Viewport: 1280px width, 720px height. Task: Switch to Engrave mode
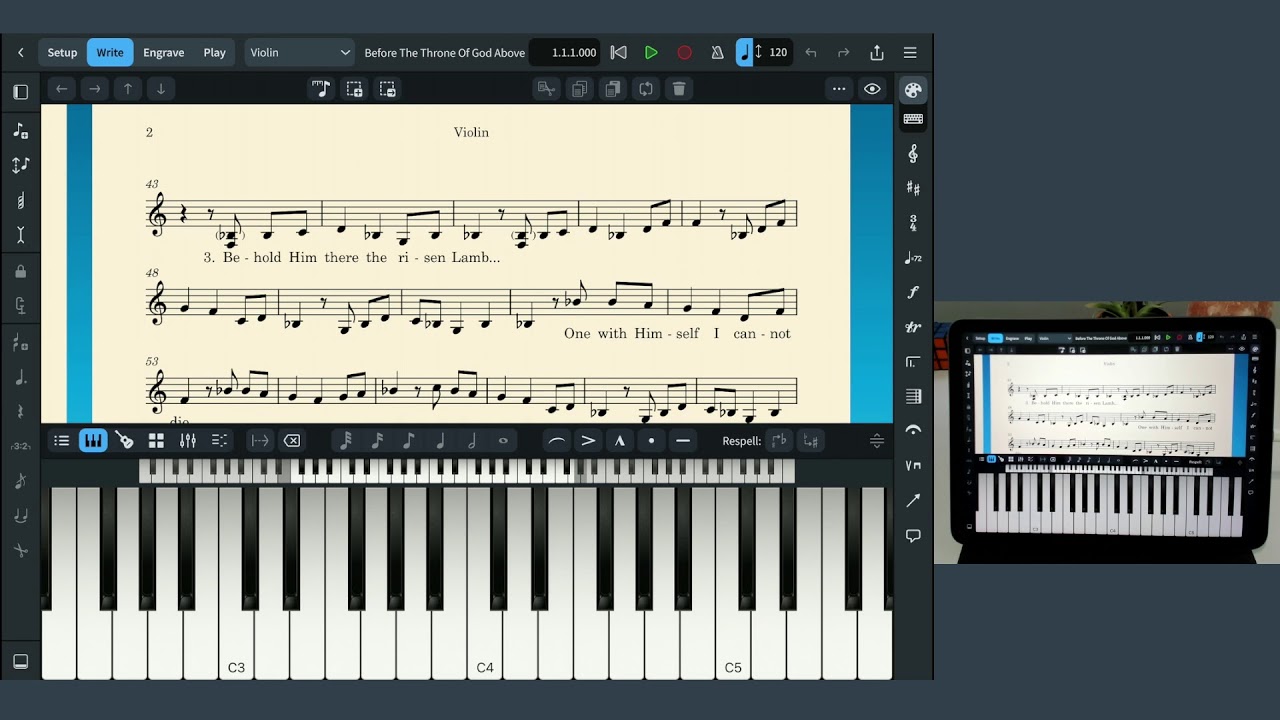tap(163, 52)
